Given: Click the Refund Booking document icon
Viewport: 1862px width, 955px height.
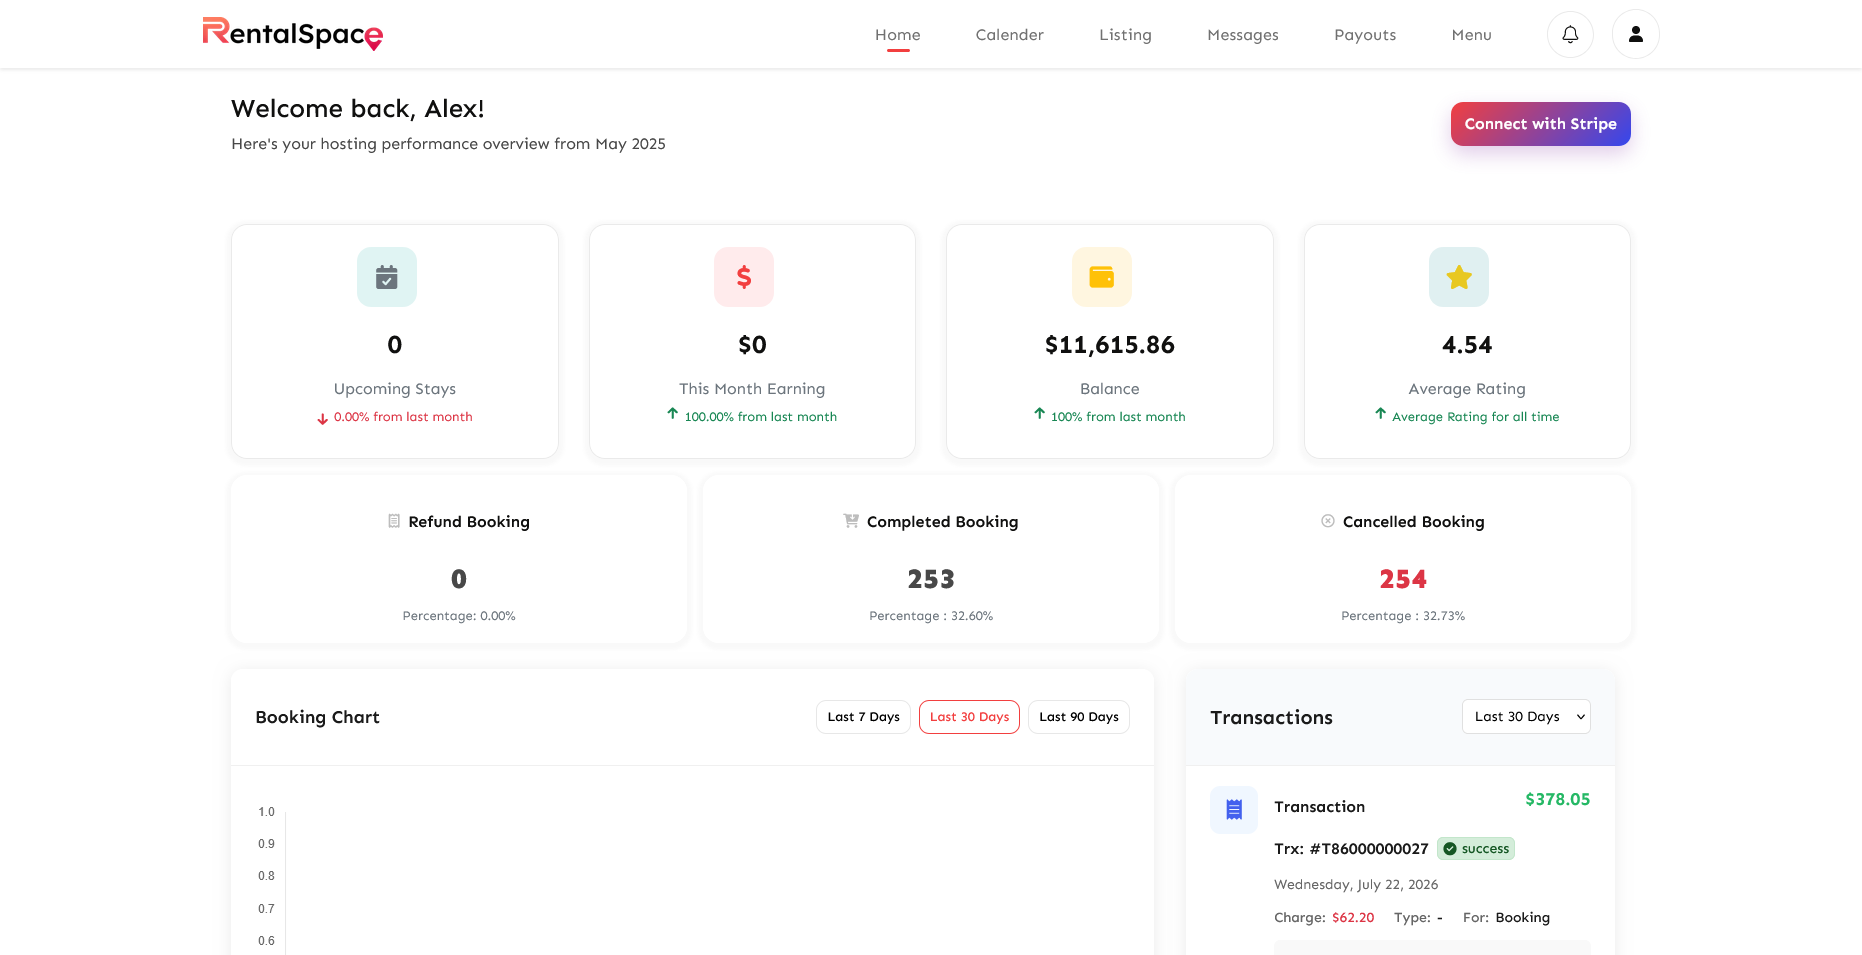Looking at the screenshot, I should click(x=394, y=521).
